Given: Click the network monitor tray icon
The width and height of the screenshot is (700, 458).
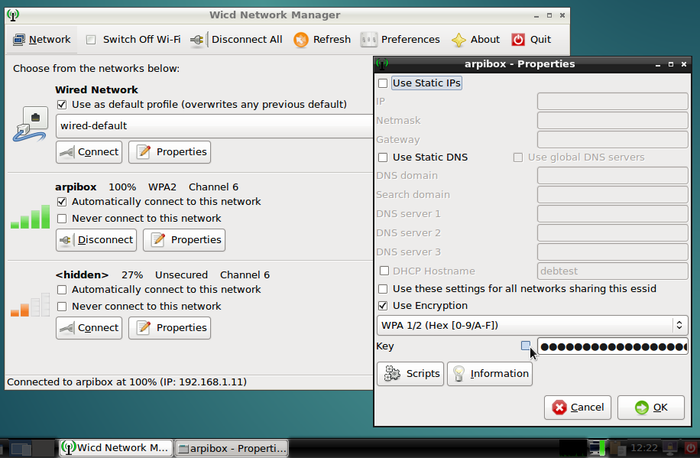Looking at the screenshot, I should pos(596,448).
